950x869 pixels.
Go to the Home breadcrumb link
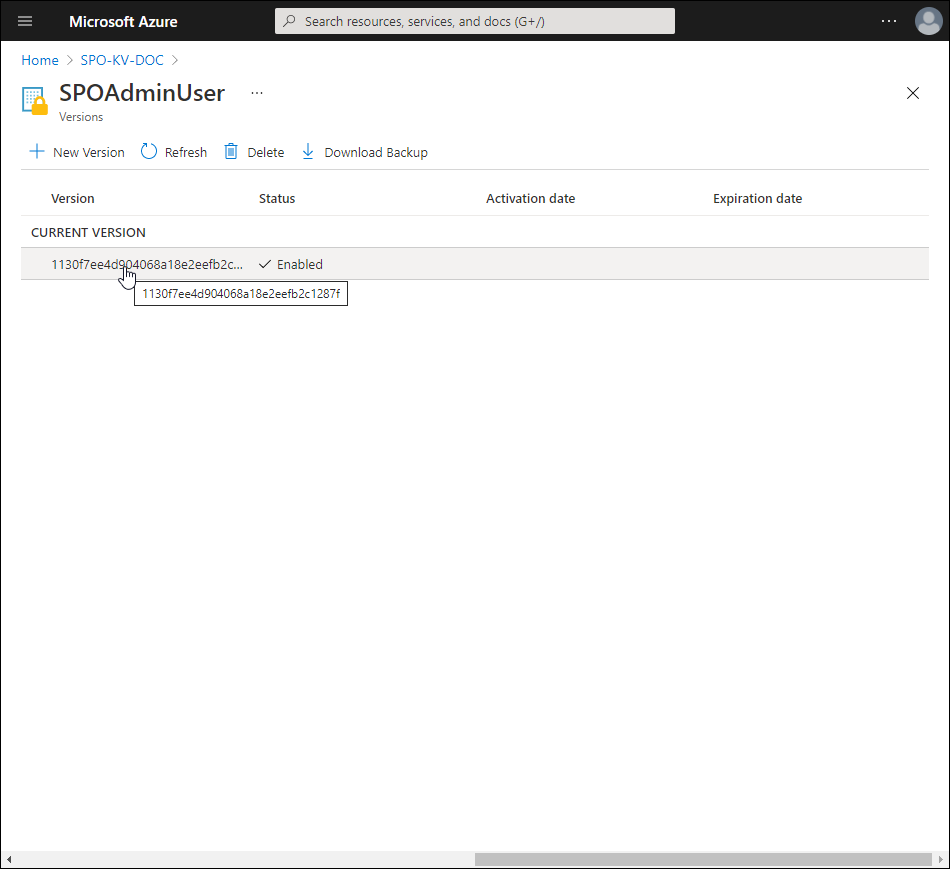click(40, 60)
